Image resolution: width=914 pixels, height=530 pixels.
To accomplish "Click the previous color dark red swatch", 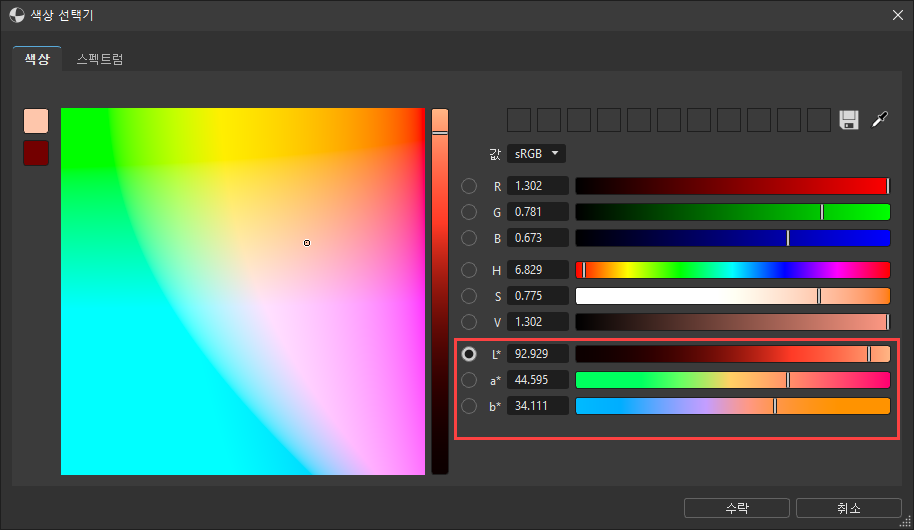I will pyautogui.click(x=36, y=153).
